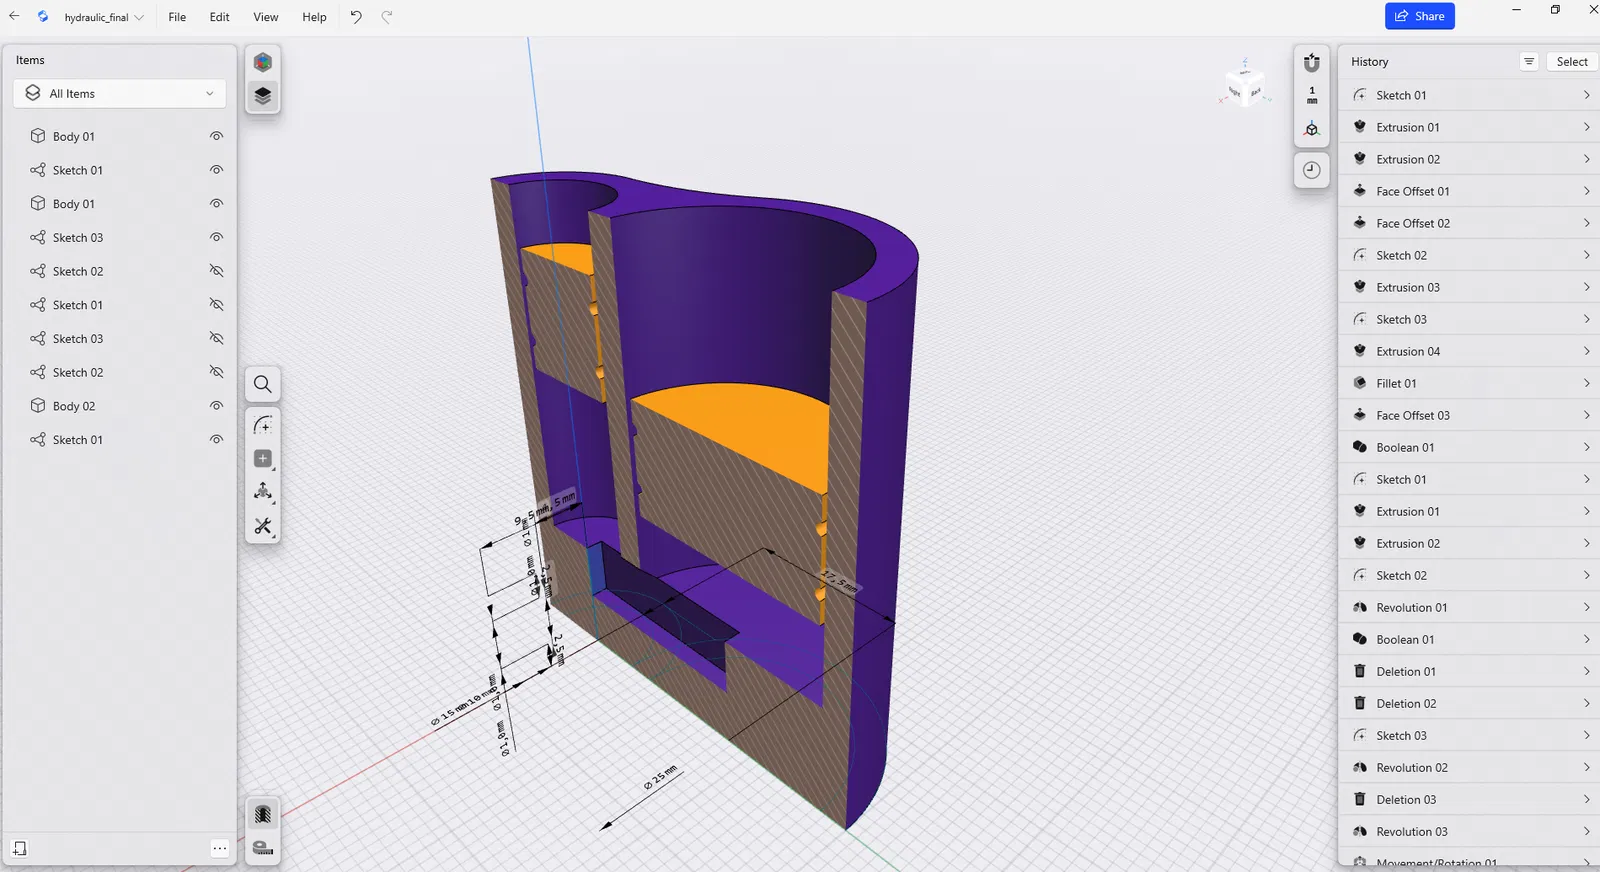Open the colored cube appearance tool
The height and width of the screenshot is (872, 1600).
coord(263,62)
